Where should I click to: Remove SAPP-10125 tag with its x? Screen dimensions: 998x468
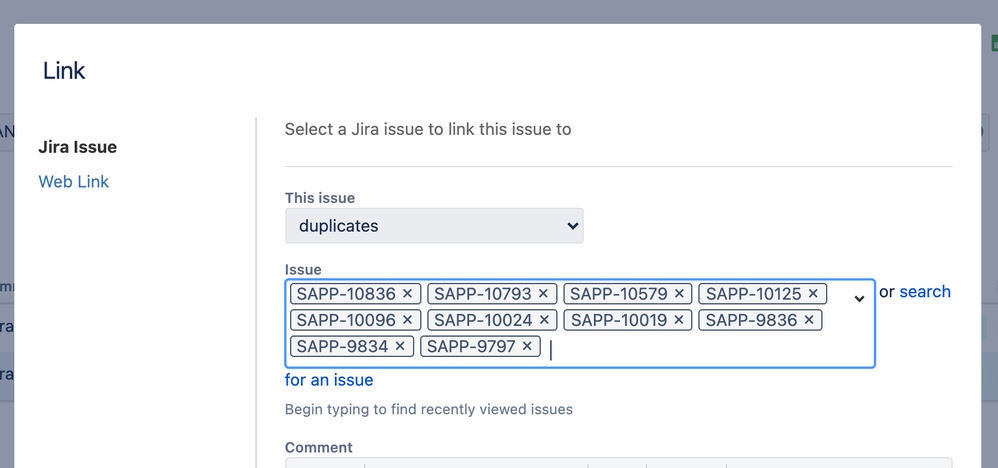[x=813, y=294]
